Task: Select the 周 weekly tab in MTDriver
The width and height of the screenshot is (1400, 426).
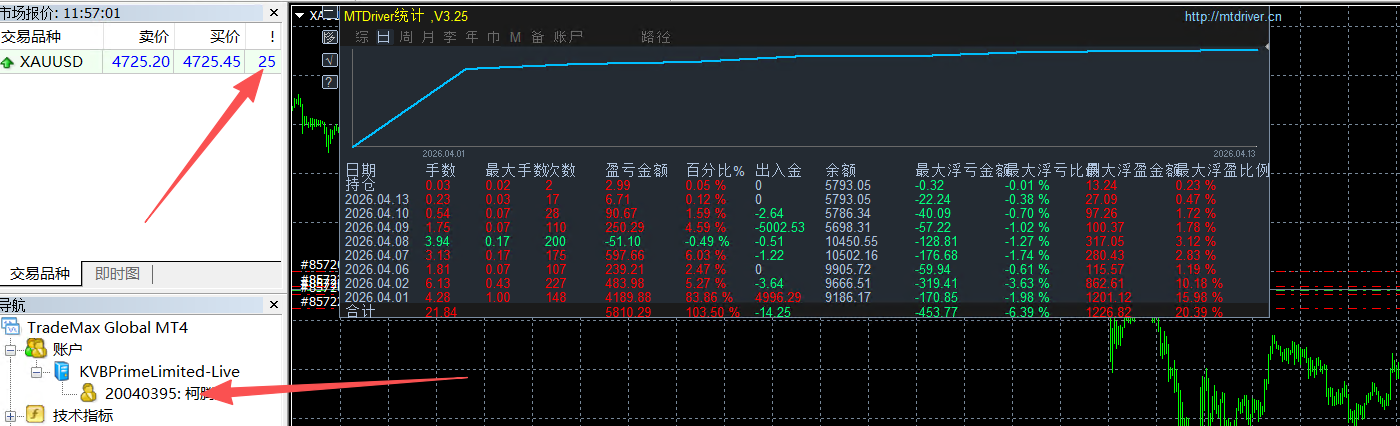Action: 406,37
